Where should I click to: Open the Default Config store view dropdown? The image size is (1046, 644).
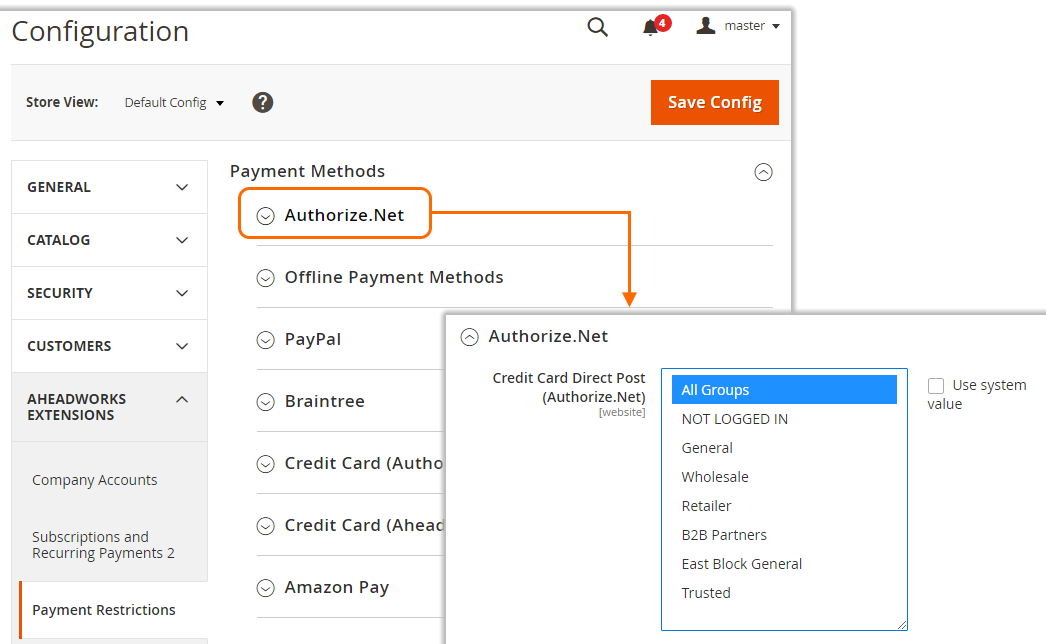[174, 103]
